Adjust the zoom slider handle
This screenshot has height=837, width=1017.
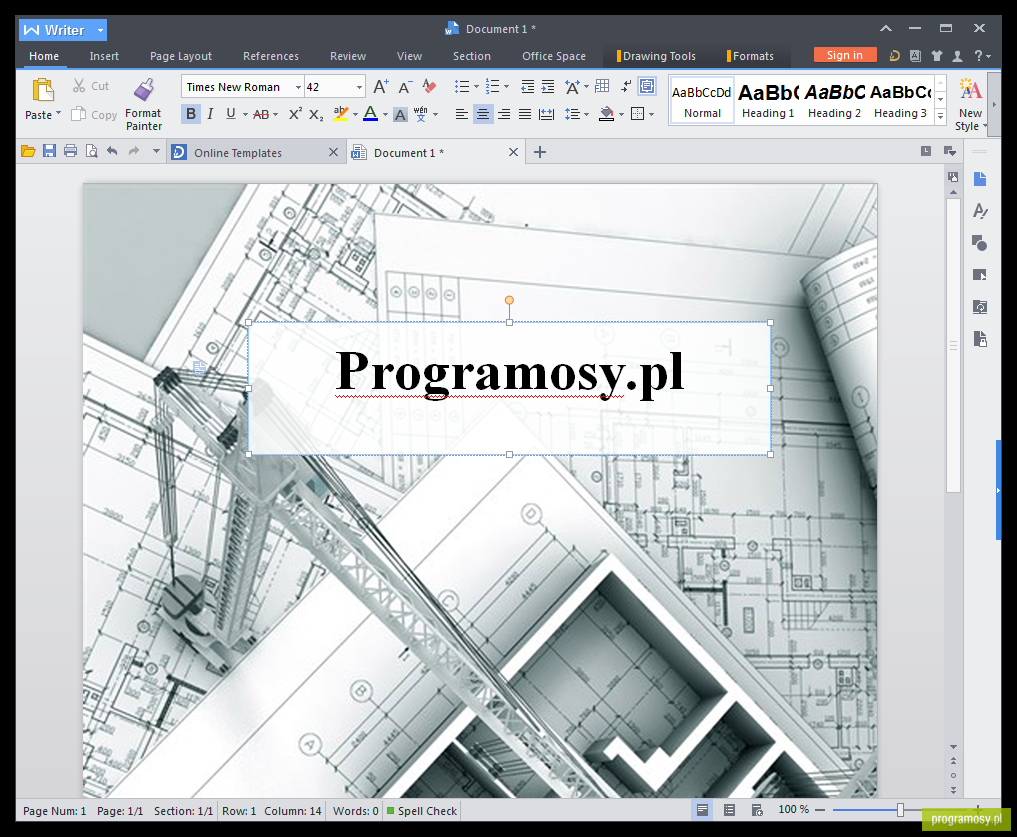point(900,810)
